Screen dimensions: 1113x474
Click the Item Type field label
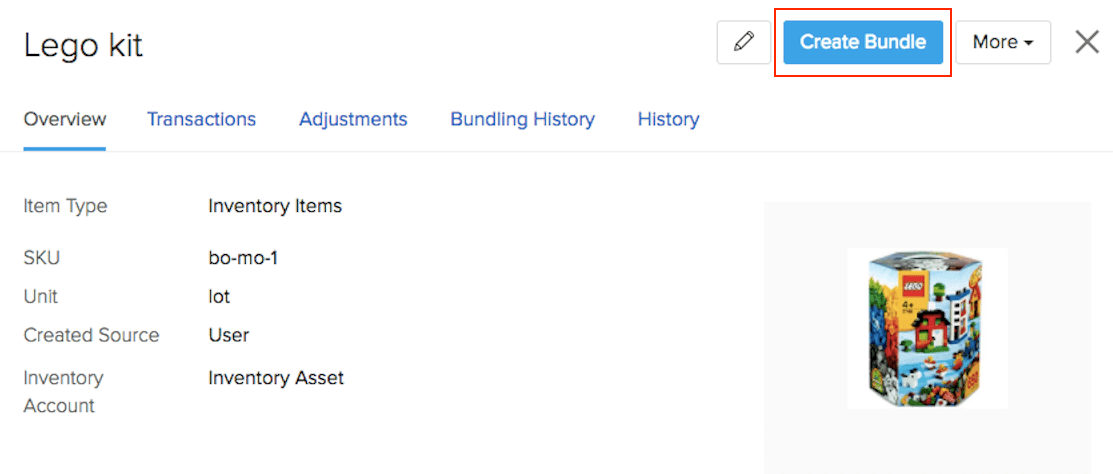click(65, 206)
